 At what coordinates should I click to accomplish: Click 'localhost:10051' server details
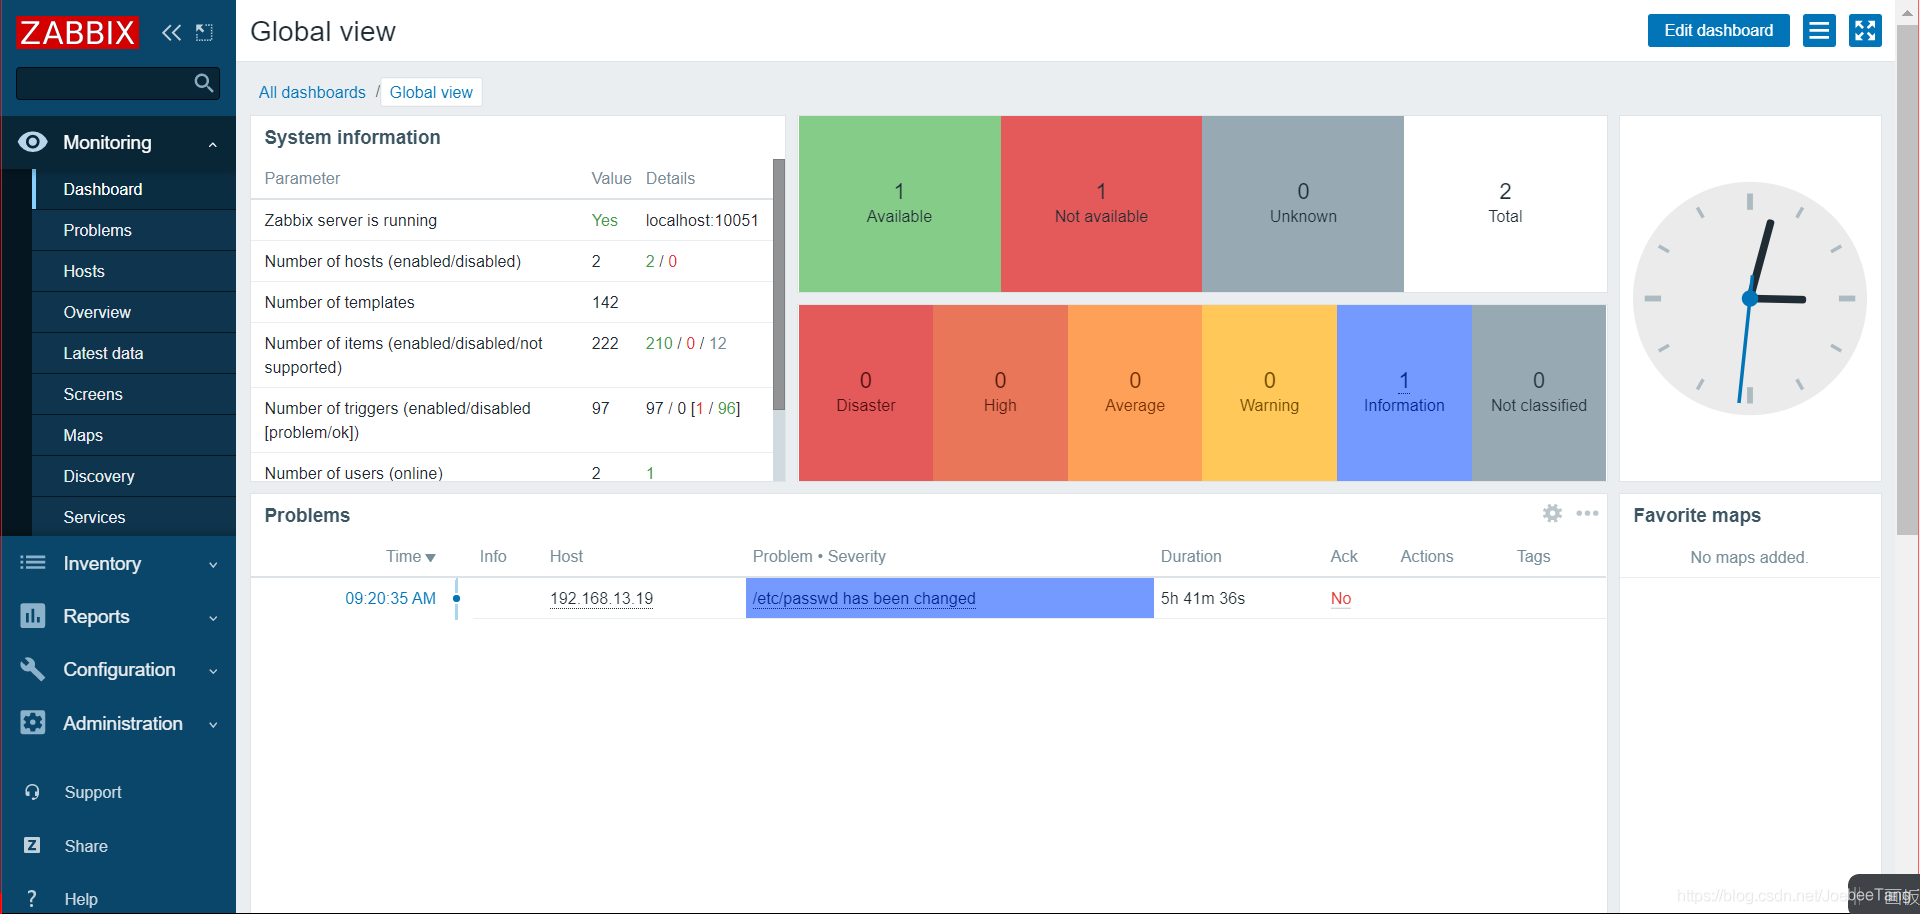(702, 220)
